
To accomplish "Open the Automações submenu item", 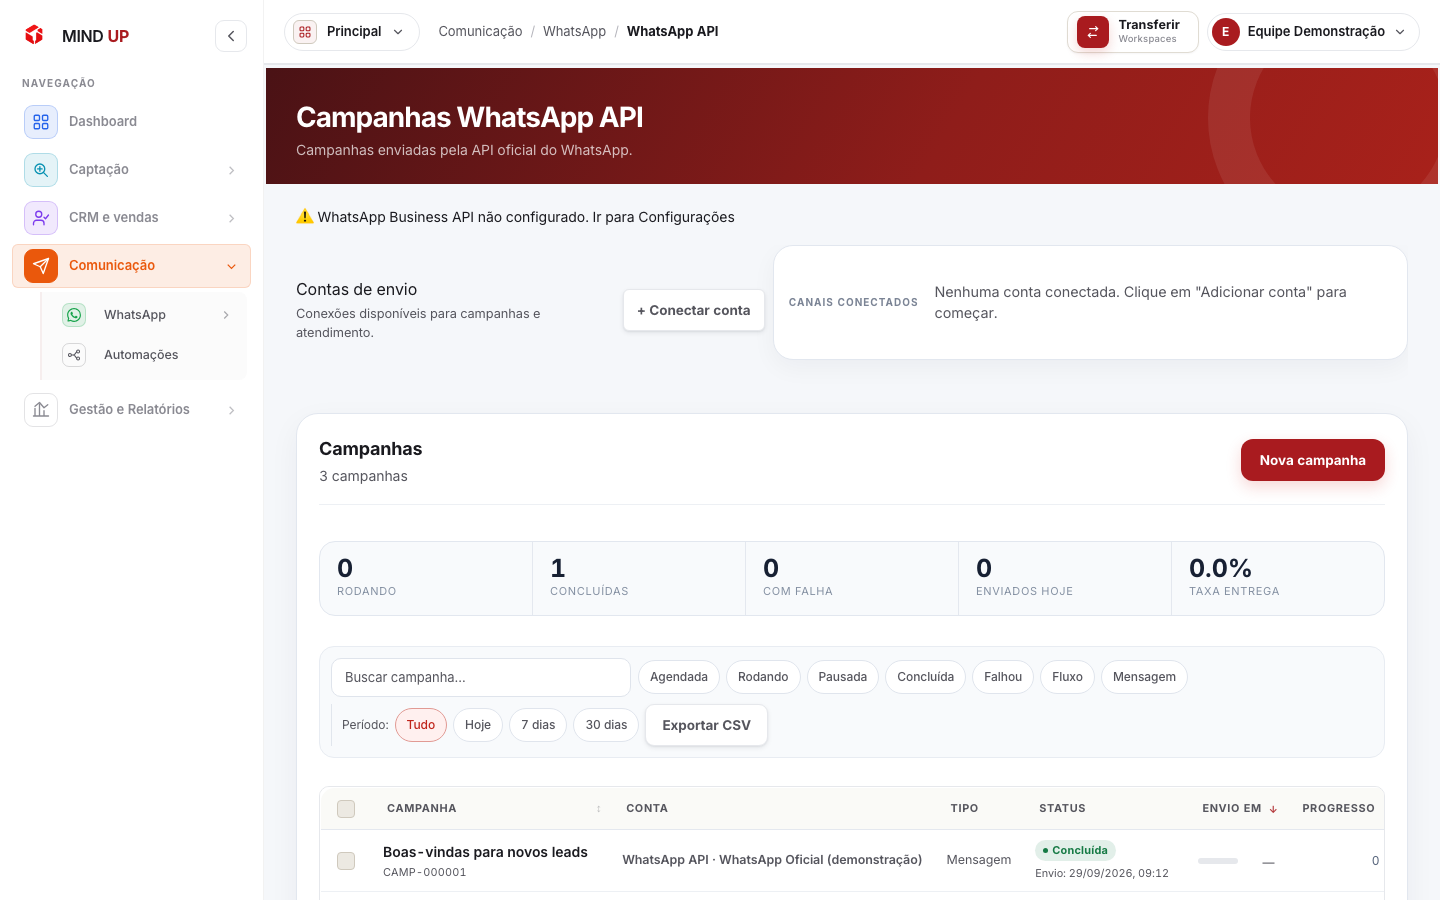I will click(x=149, y=355).
